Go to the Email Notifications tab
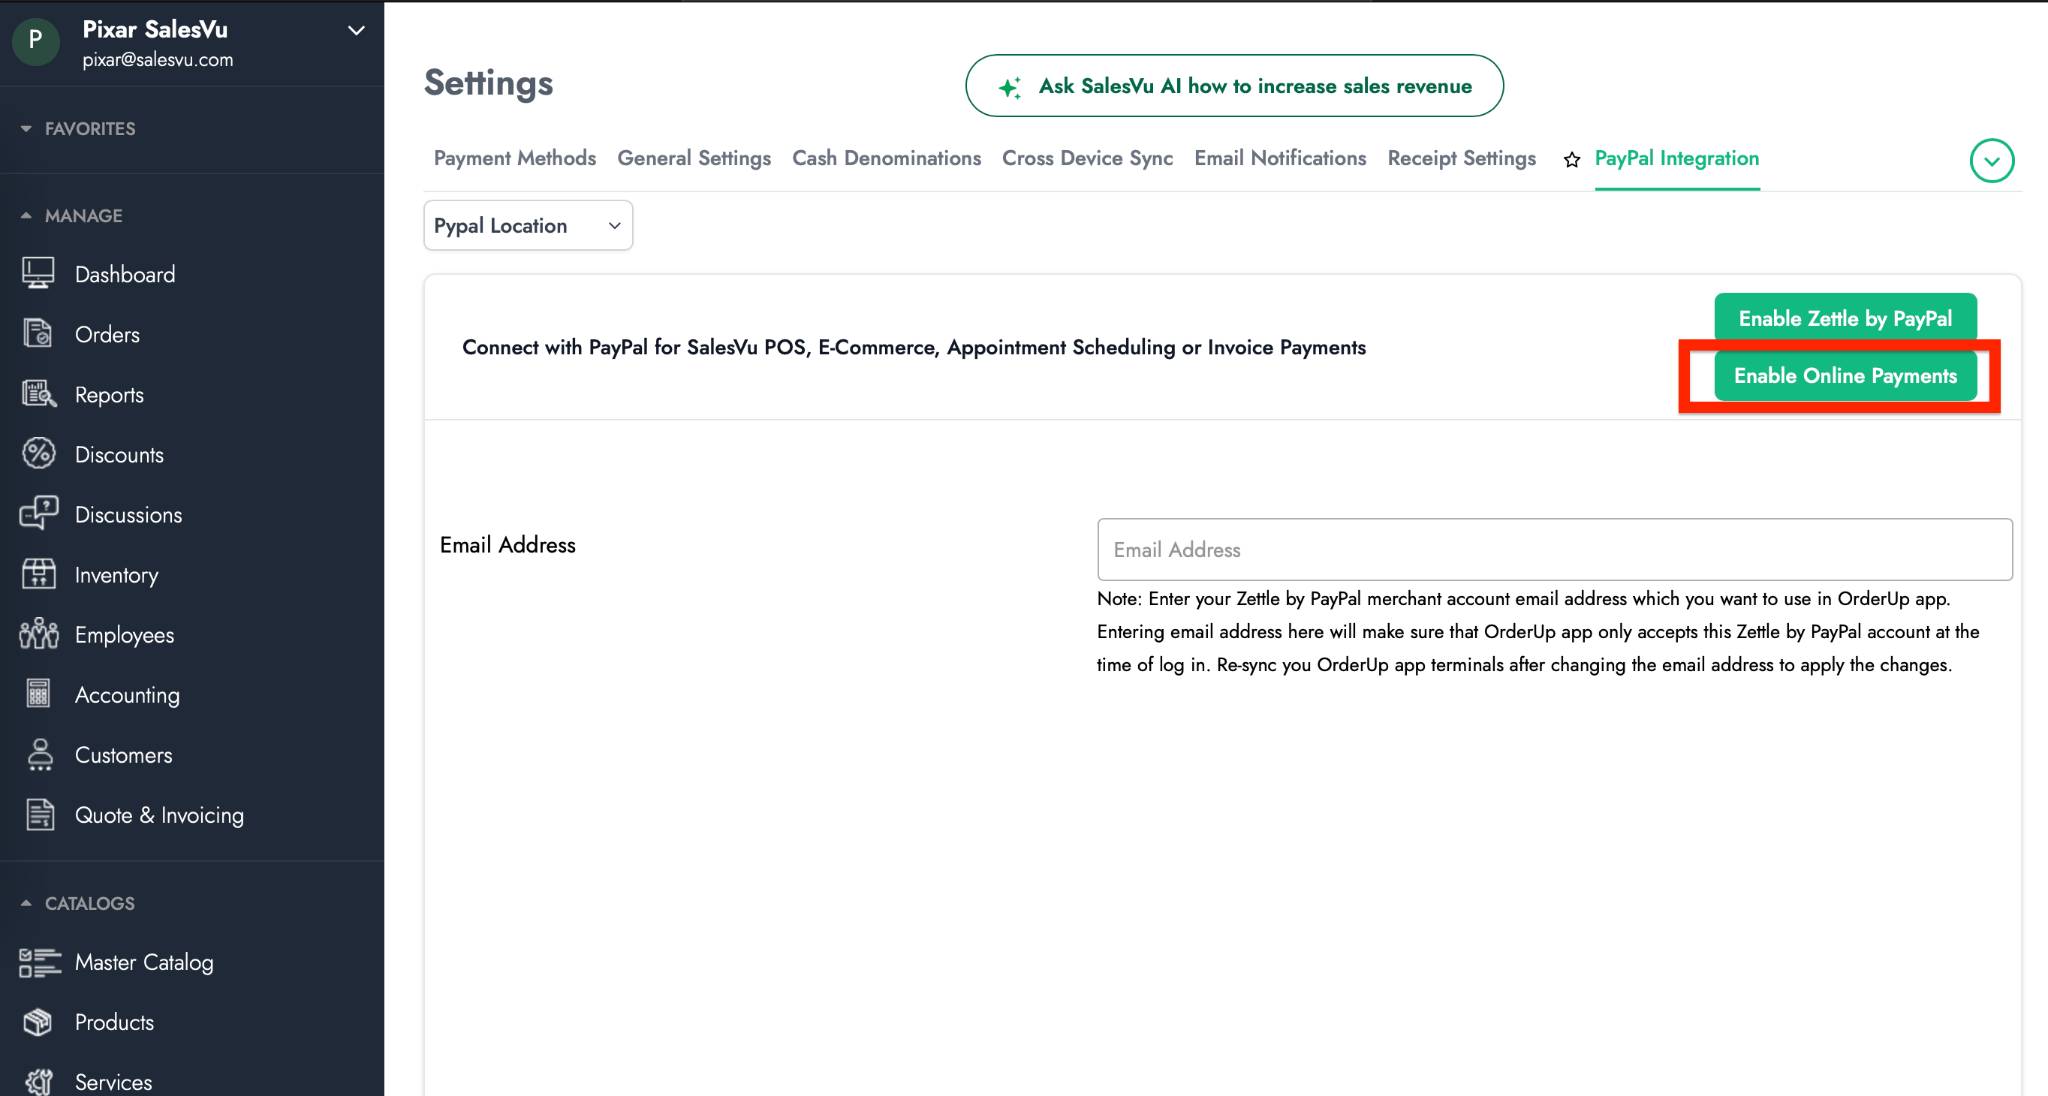 coord(1280,158)
